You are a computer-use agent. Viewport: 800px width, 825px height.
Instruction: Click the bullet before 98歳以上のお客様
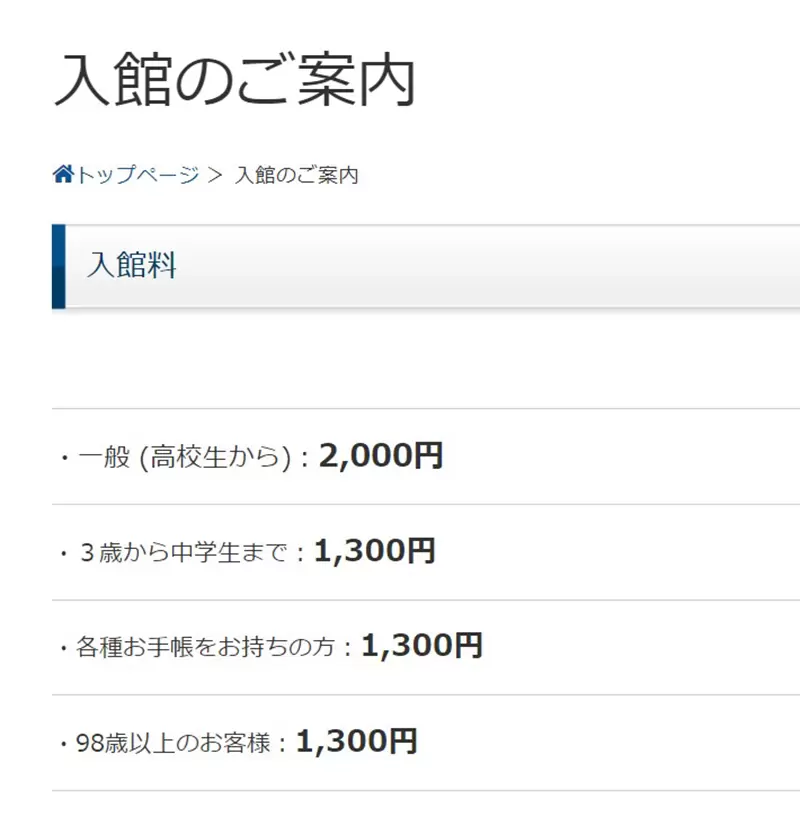64,744
